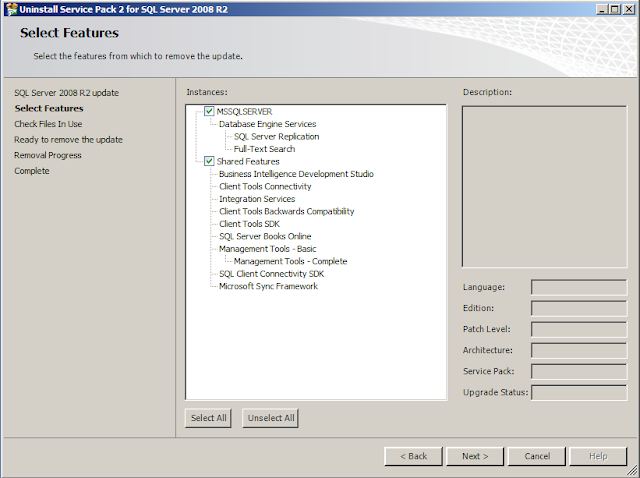Maximize the uninstall wizard window
This screenshot has width=640, height=478.
[x=614, y=9]
